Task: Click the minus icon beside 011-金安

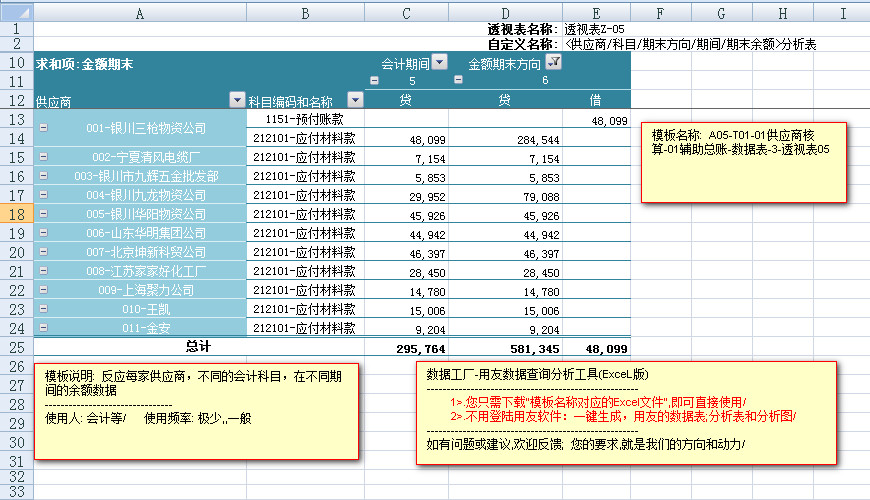Action: pos(43,327)
